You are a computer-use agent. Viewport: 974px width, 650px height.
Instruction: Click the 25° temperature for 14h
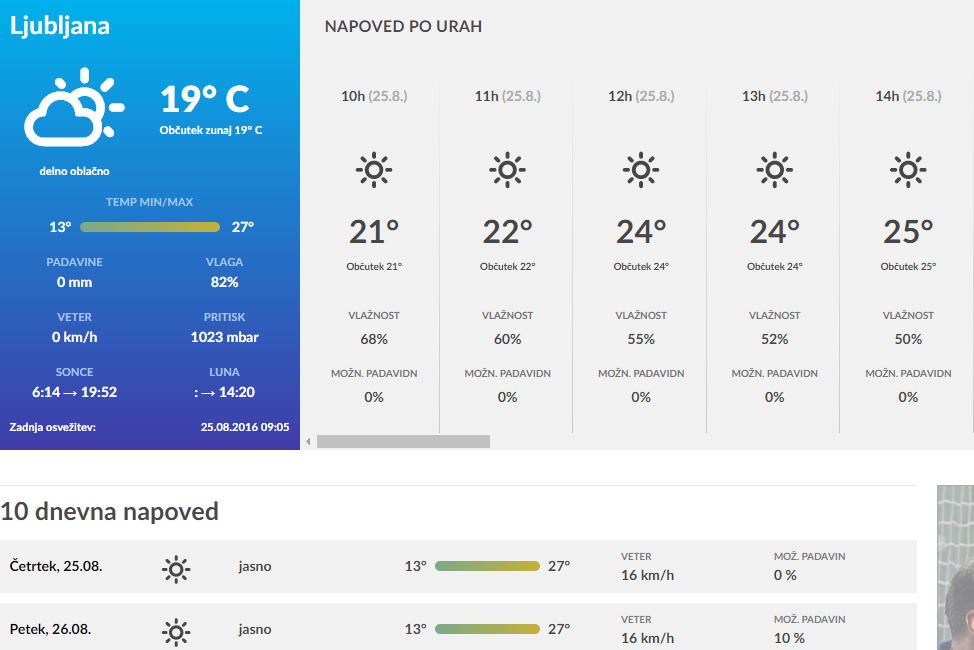(x=908, y=232)
